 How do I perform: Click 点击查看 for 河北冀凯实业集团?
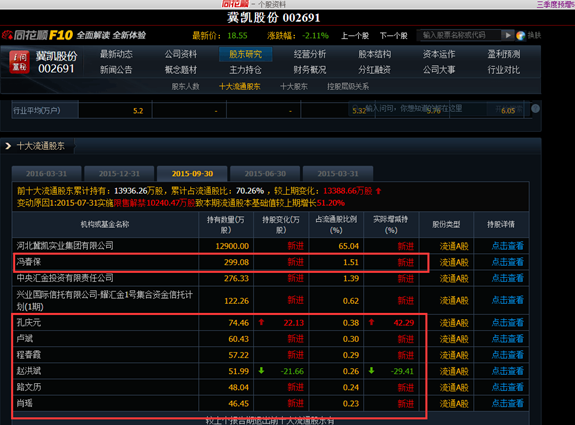click(508, 246)
